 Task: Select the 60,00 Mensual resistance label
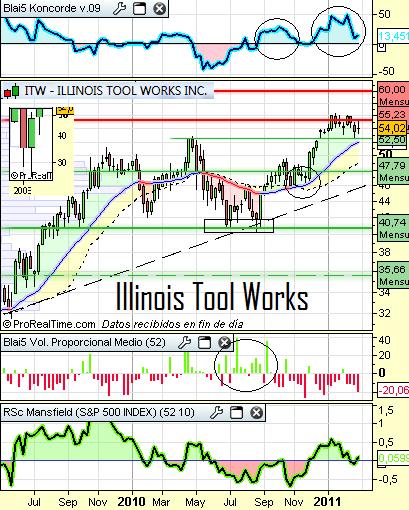pos(393,95)
